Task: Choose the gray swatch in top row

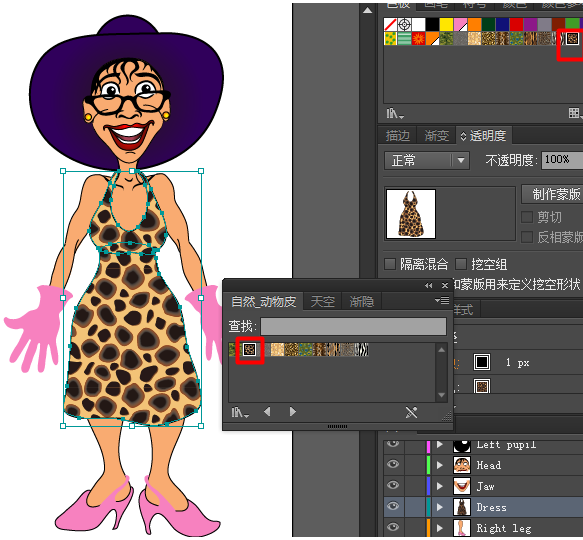Action: tap(545, 25)
